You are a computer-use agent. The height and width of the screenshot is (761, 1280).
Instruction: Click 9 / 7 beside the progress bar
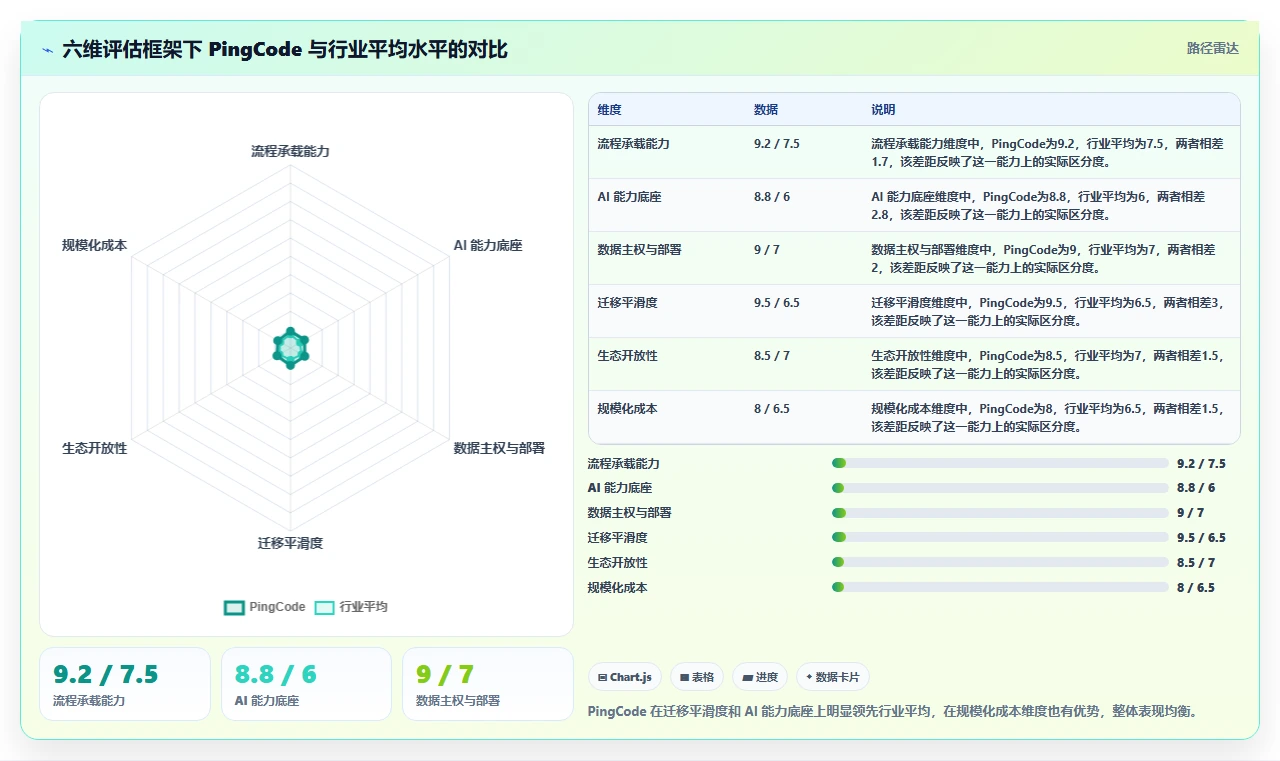tap(1190, 513)
